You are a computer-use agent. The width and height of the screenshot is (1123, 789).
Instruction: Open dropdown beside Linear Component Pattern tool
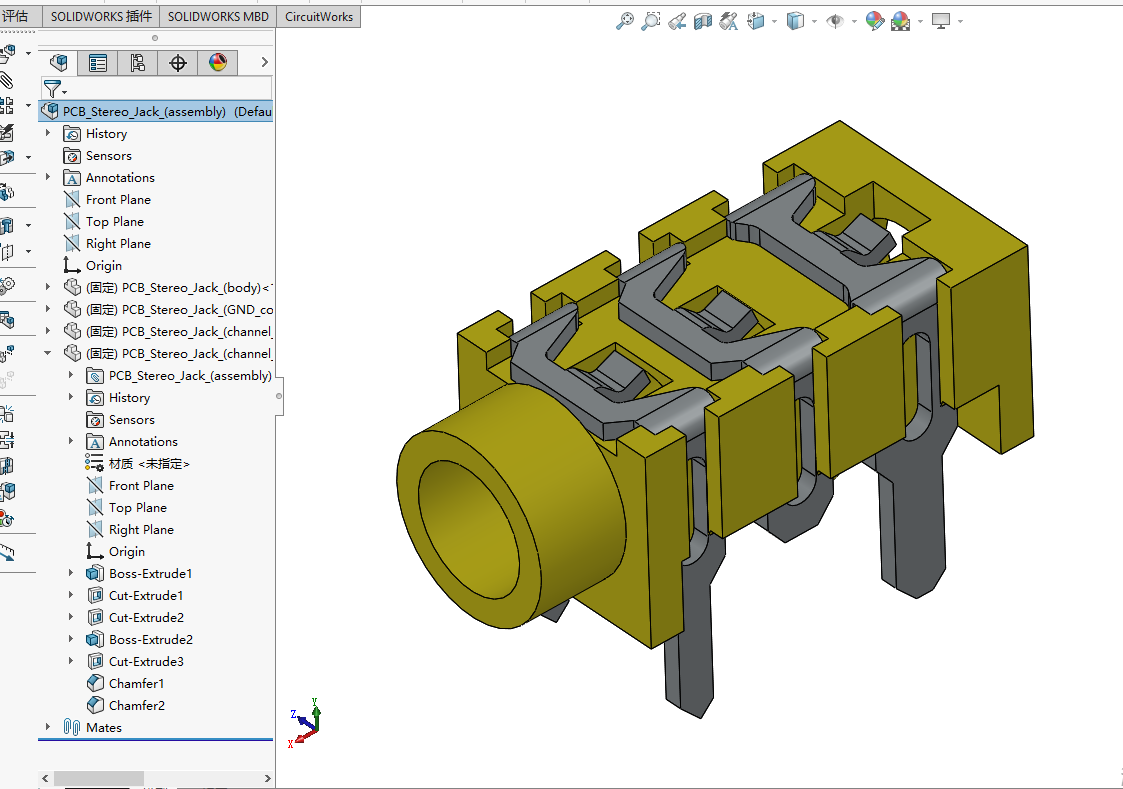[x=29, y=105]
